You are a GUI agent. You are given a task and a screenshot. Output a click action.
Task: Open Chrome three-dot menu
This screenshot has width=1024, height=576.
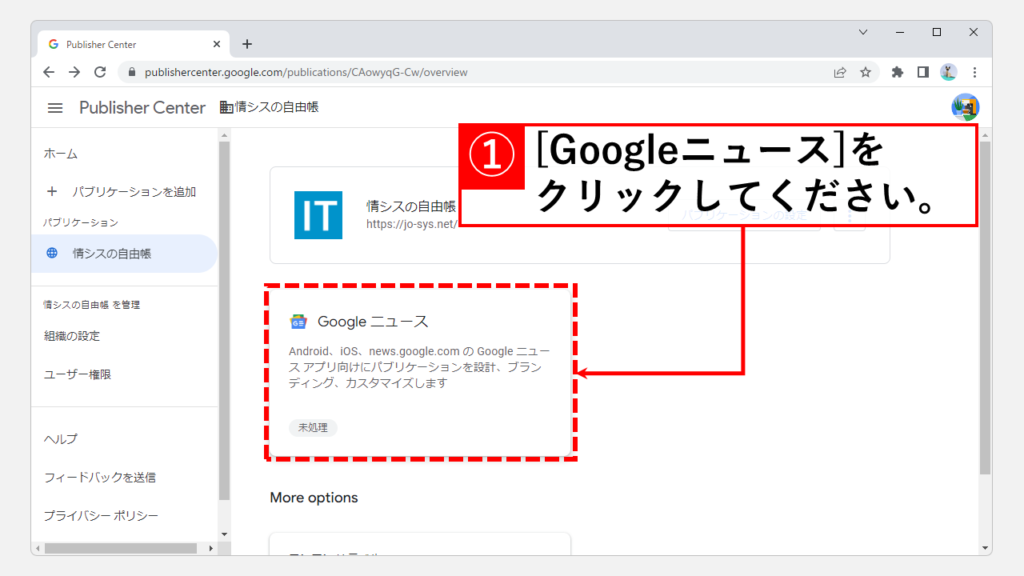974,72
